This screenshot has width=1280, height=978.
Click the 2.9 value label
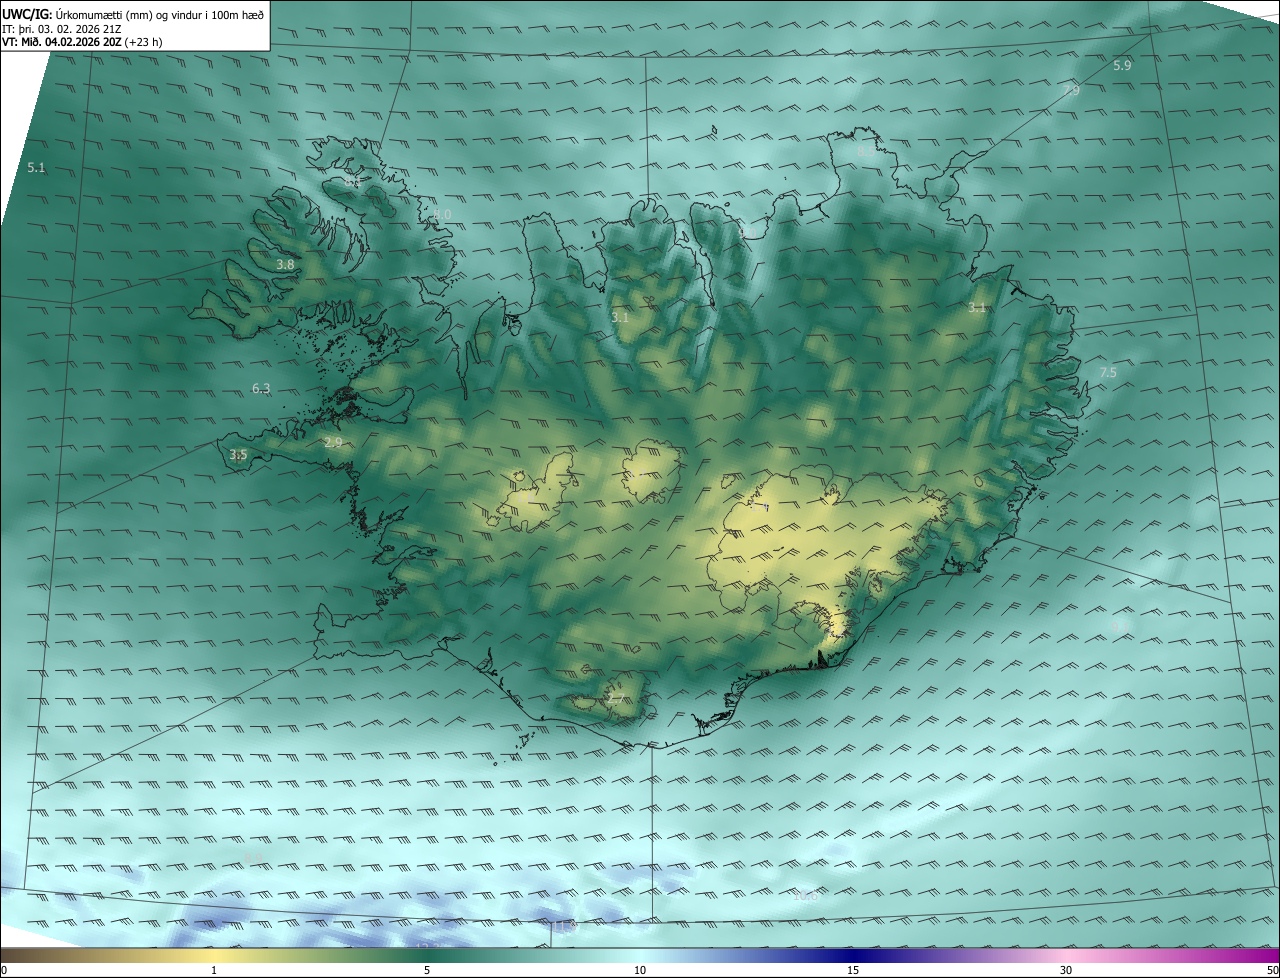[x=333, y=442]
